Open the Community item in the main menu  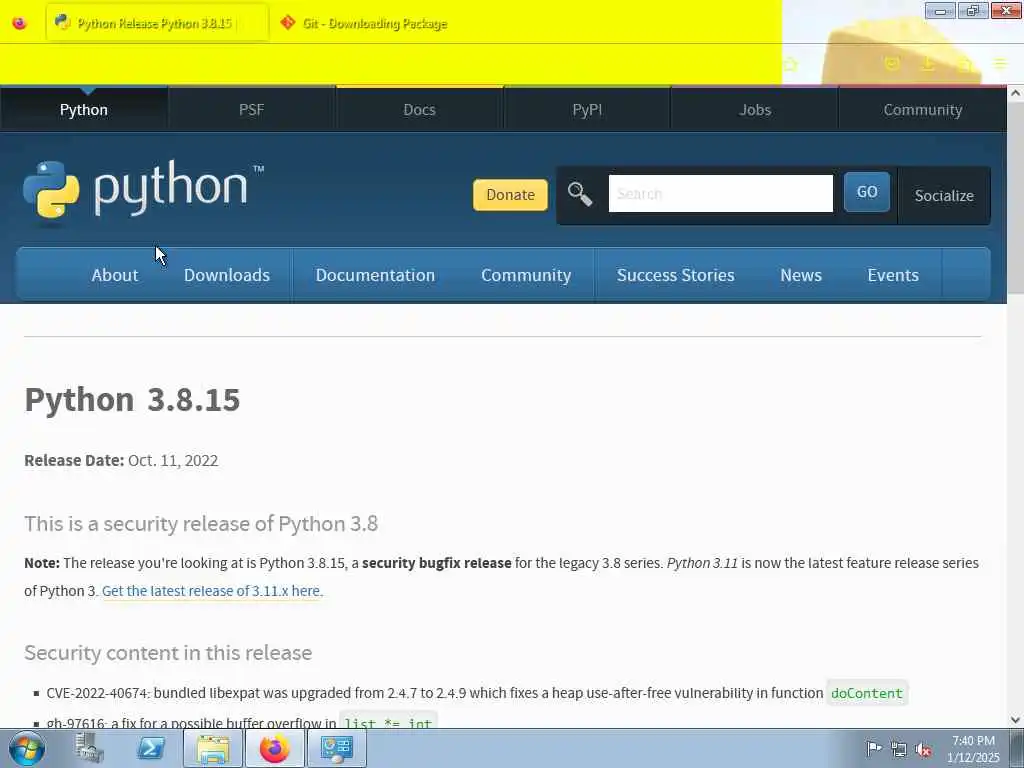pos(526,275)
